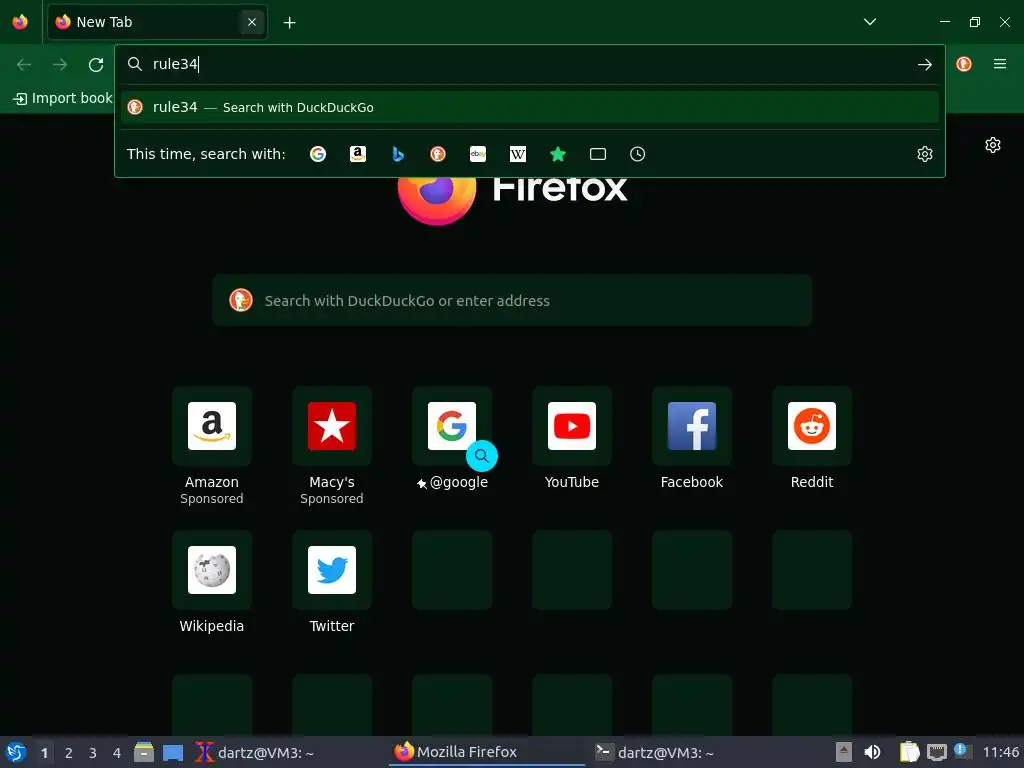
Task: Open a new tab with plus button
Action: (289, 23)
